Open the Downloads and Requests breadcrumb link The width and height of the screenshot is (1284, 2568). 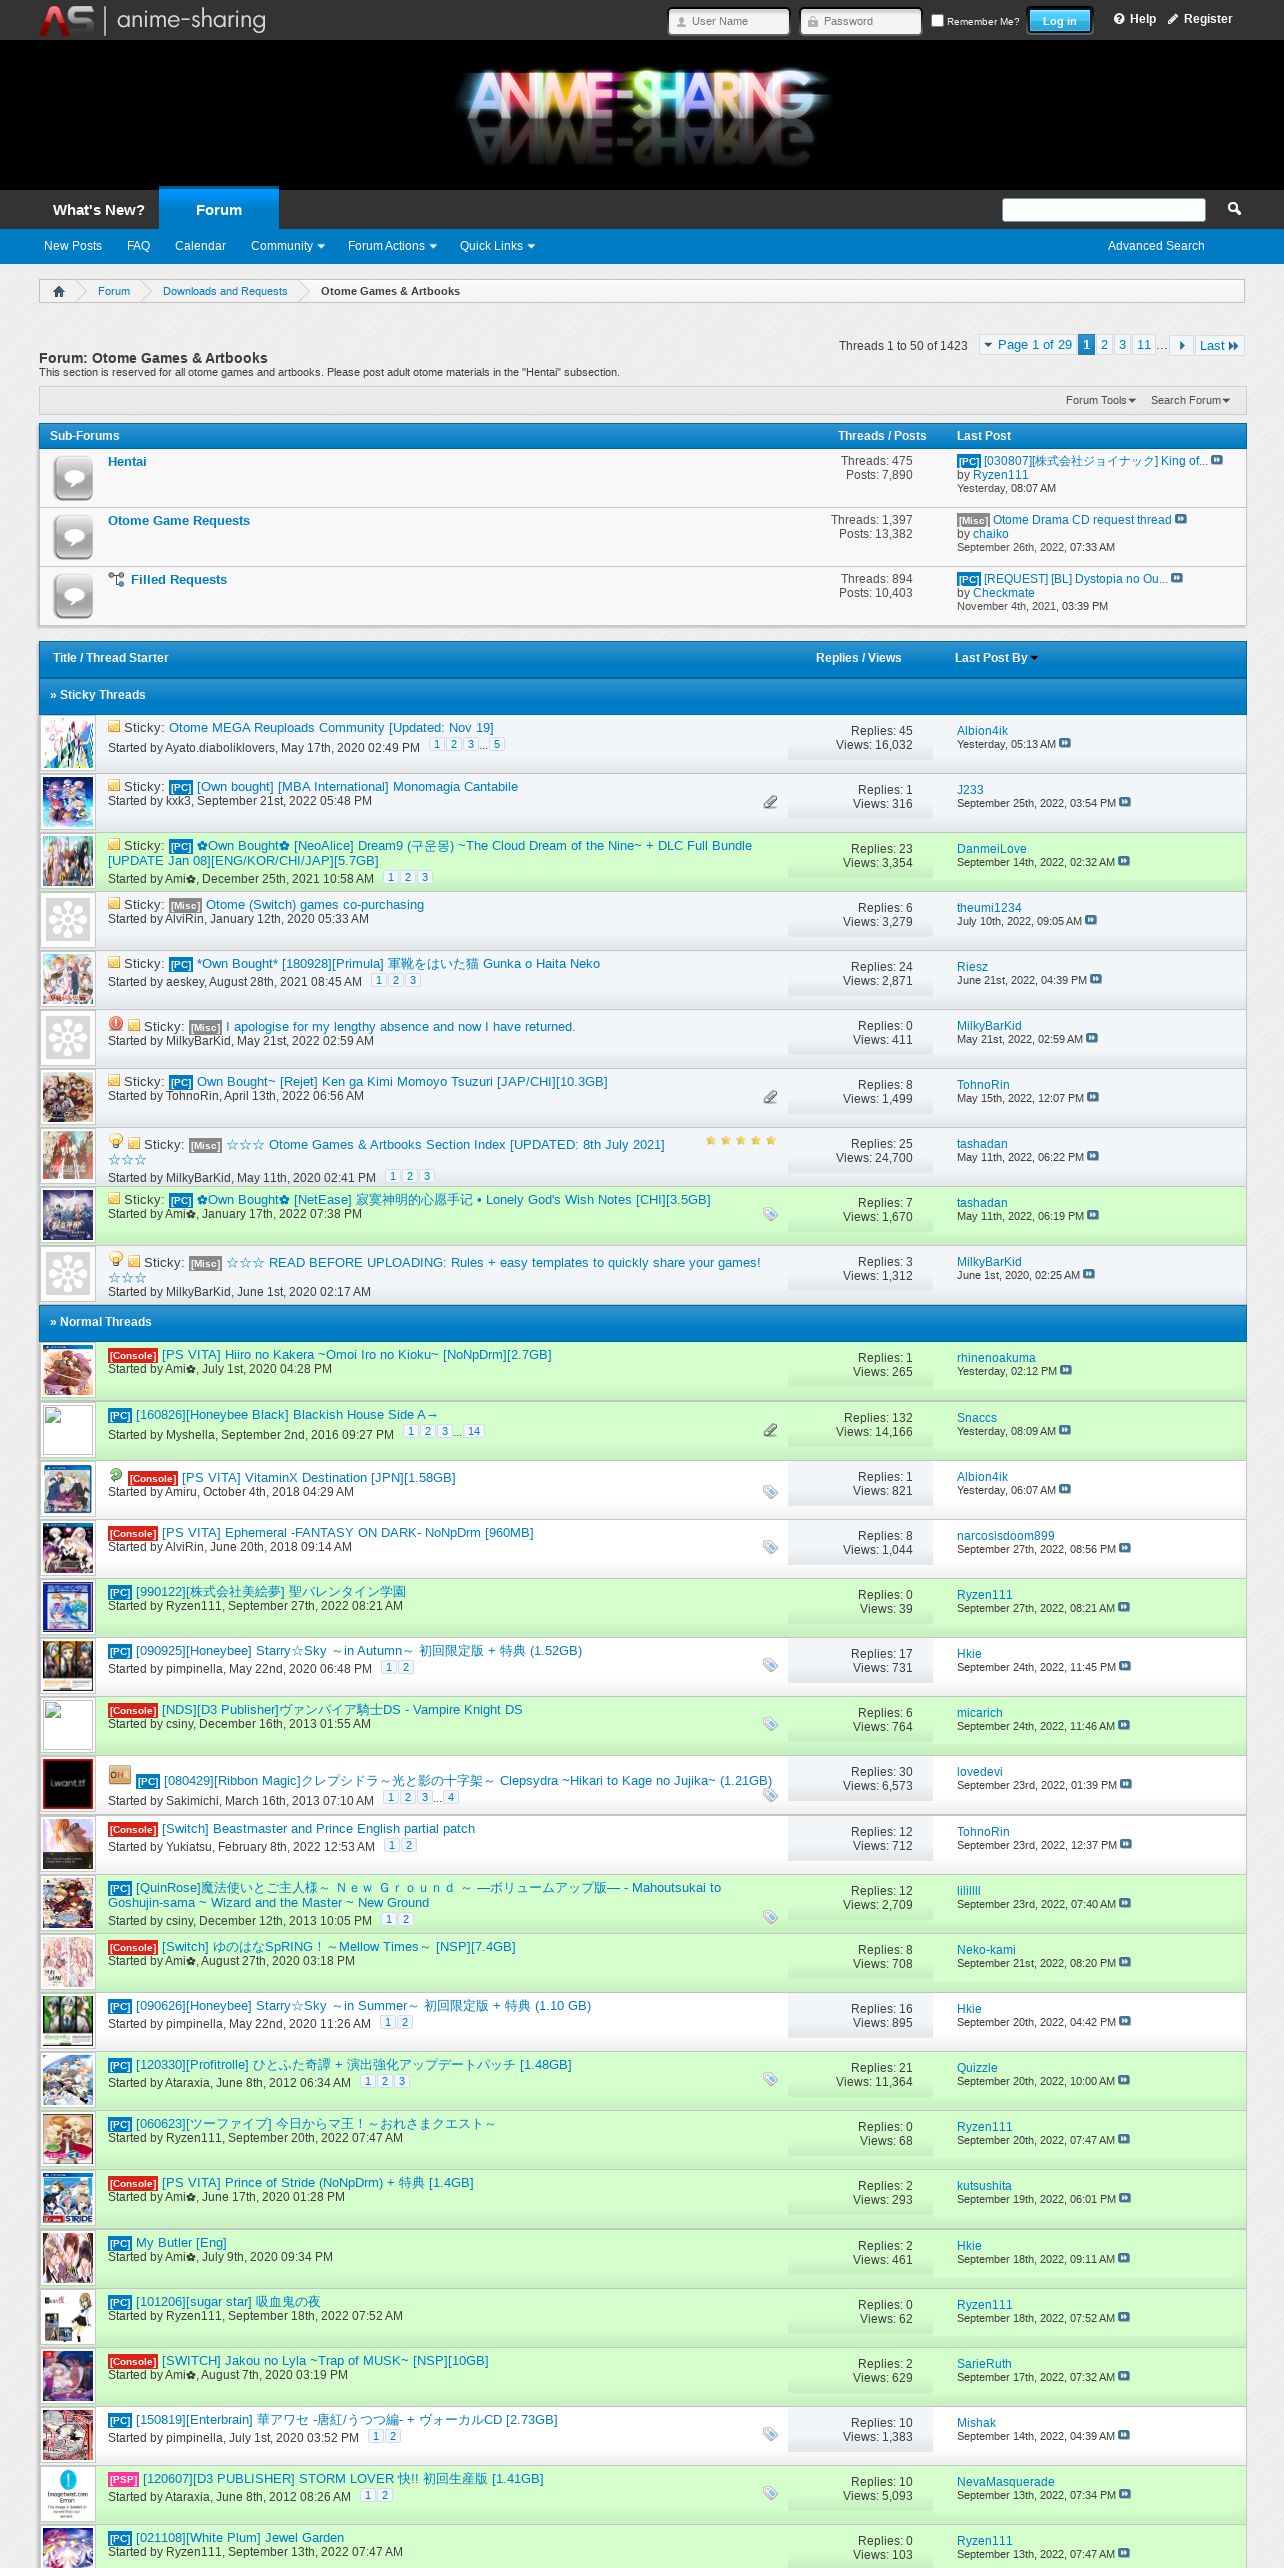(225, 291)
